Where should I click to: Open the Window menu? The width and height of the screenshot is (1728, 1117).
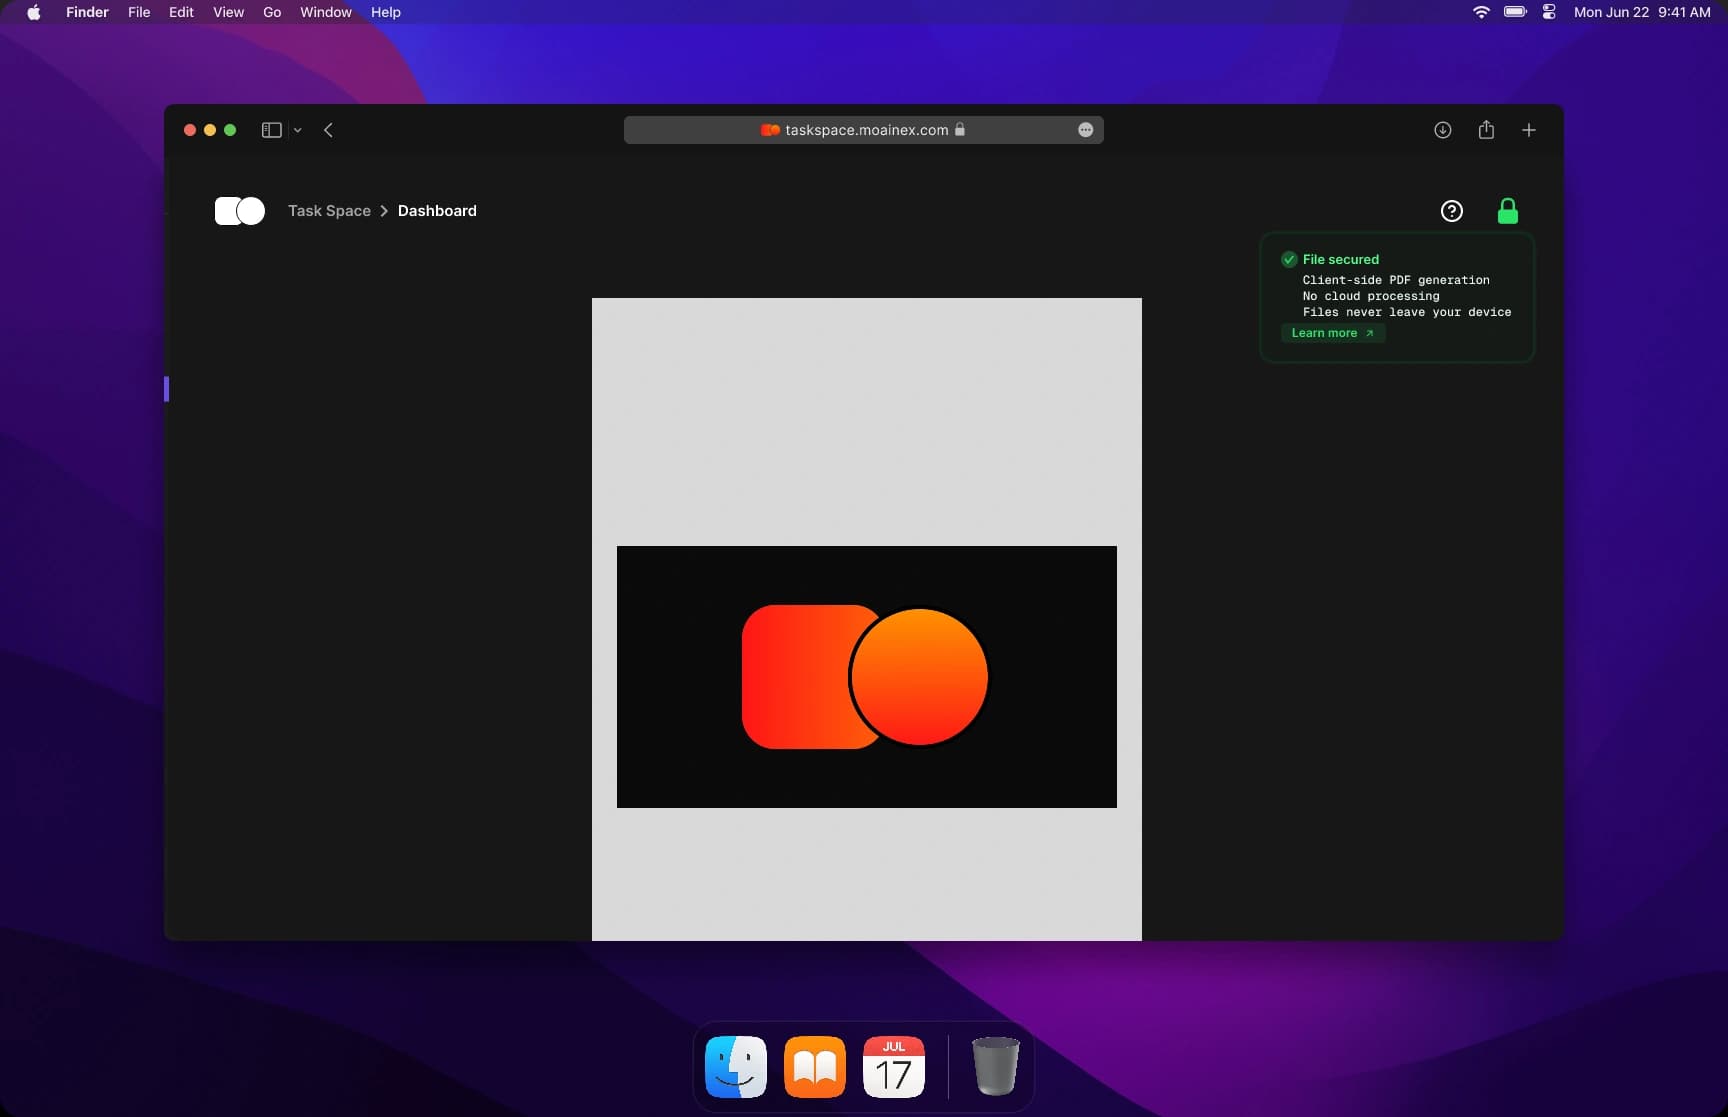point(326,12)
